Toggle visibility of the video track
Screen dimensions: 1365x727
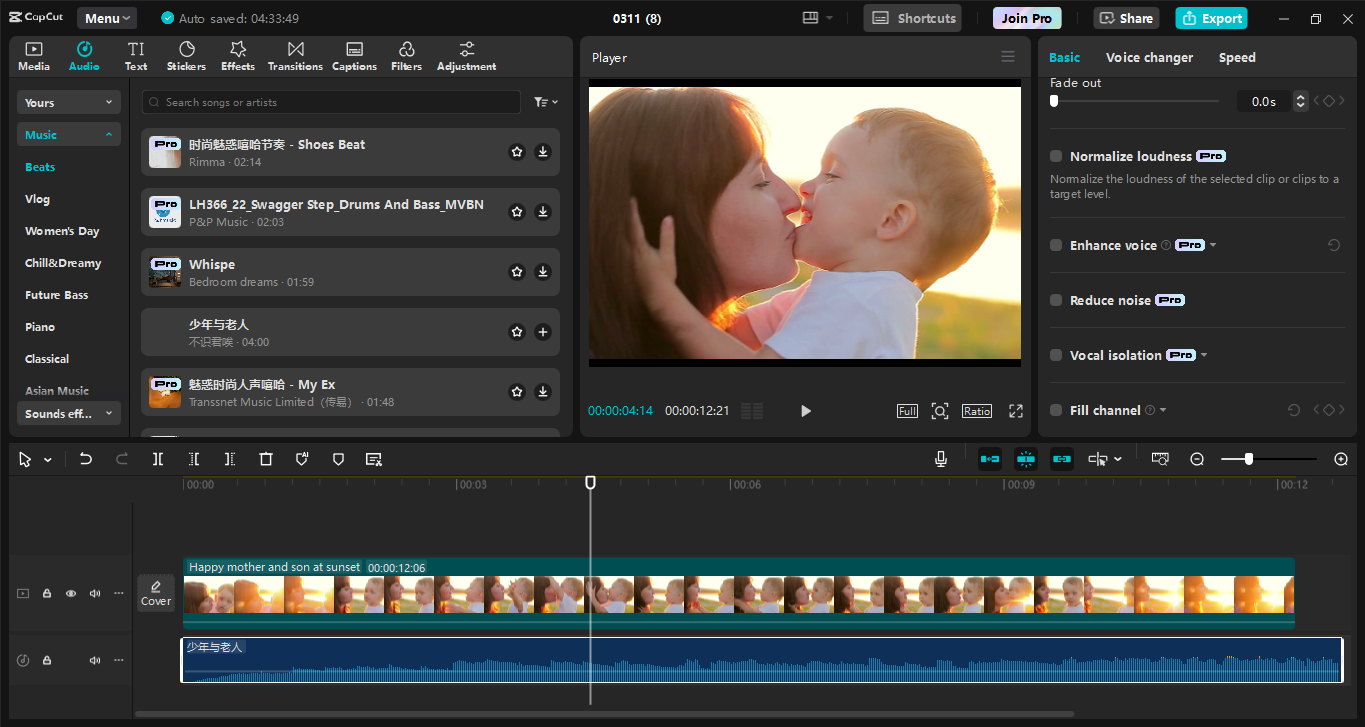pos(71,593)
